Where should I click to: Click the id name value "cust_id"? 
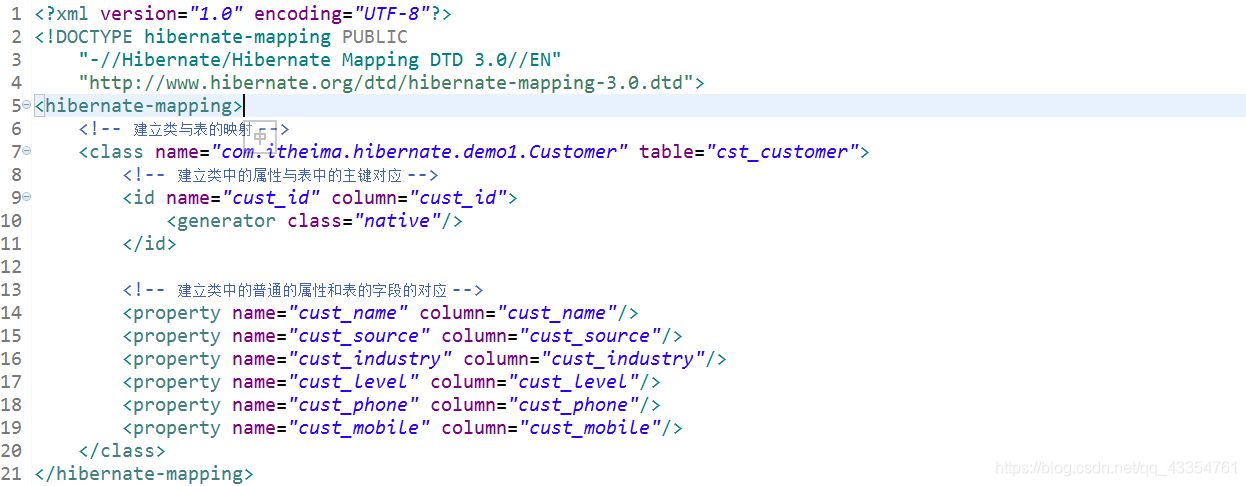(271, 198)
